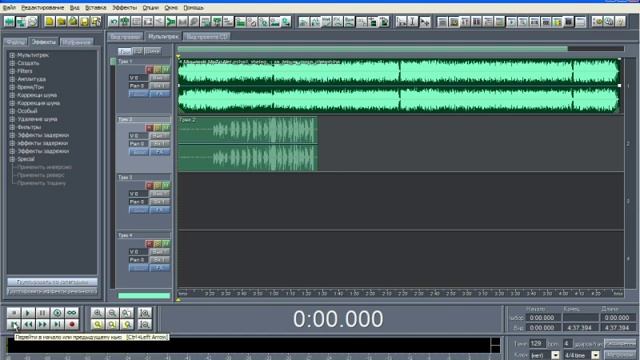Screen dimensions: 640x360
Task: Pause playback using the Pause button
Action: pyautogui.click(x=42, y=313)
